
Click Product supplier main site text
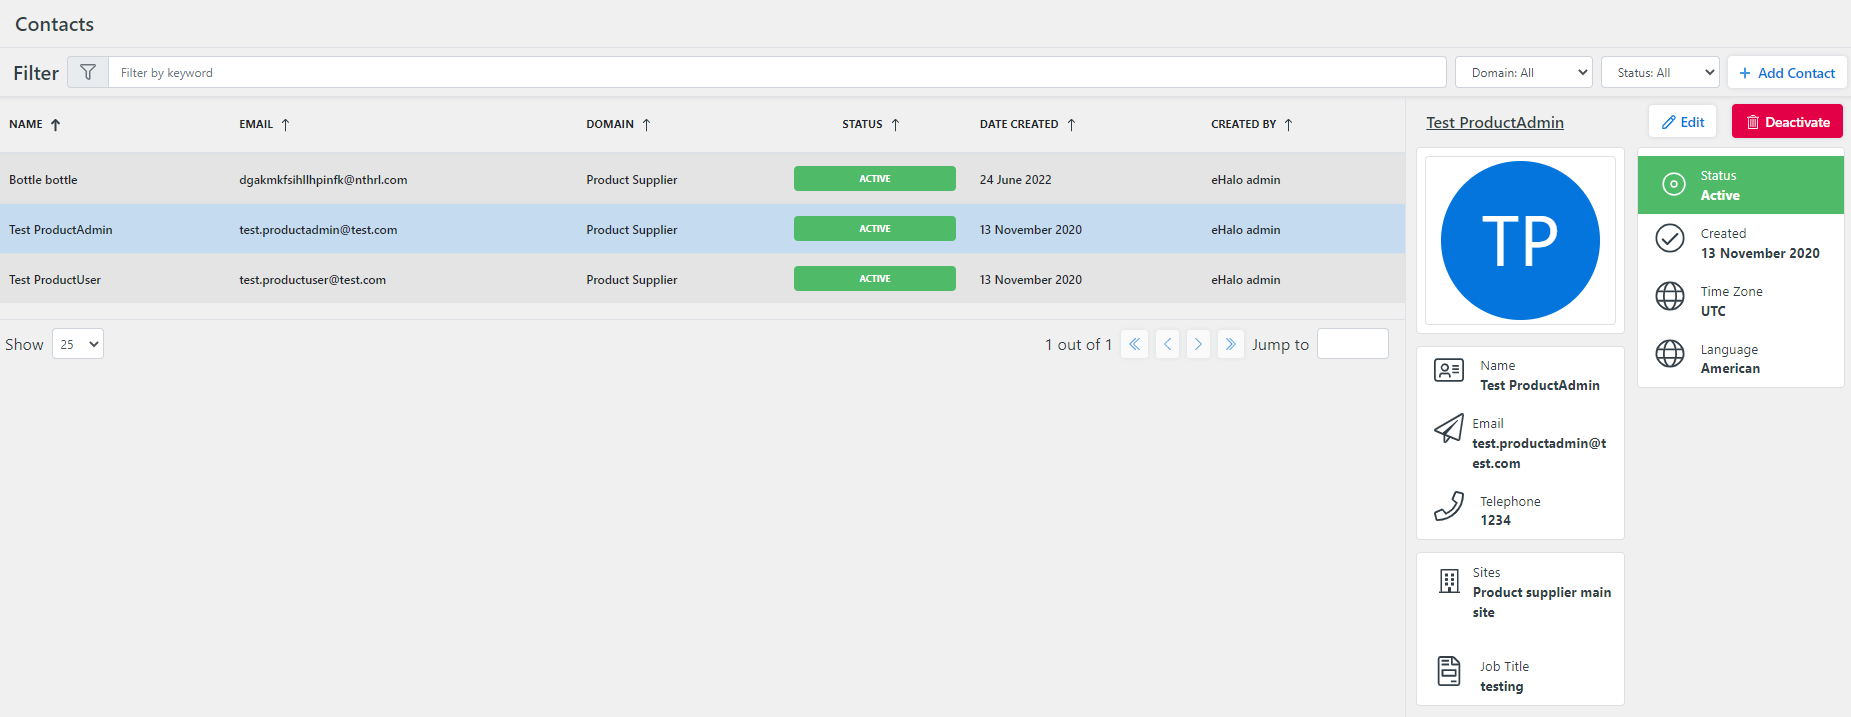click(1542, 602)
